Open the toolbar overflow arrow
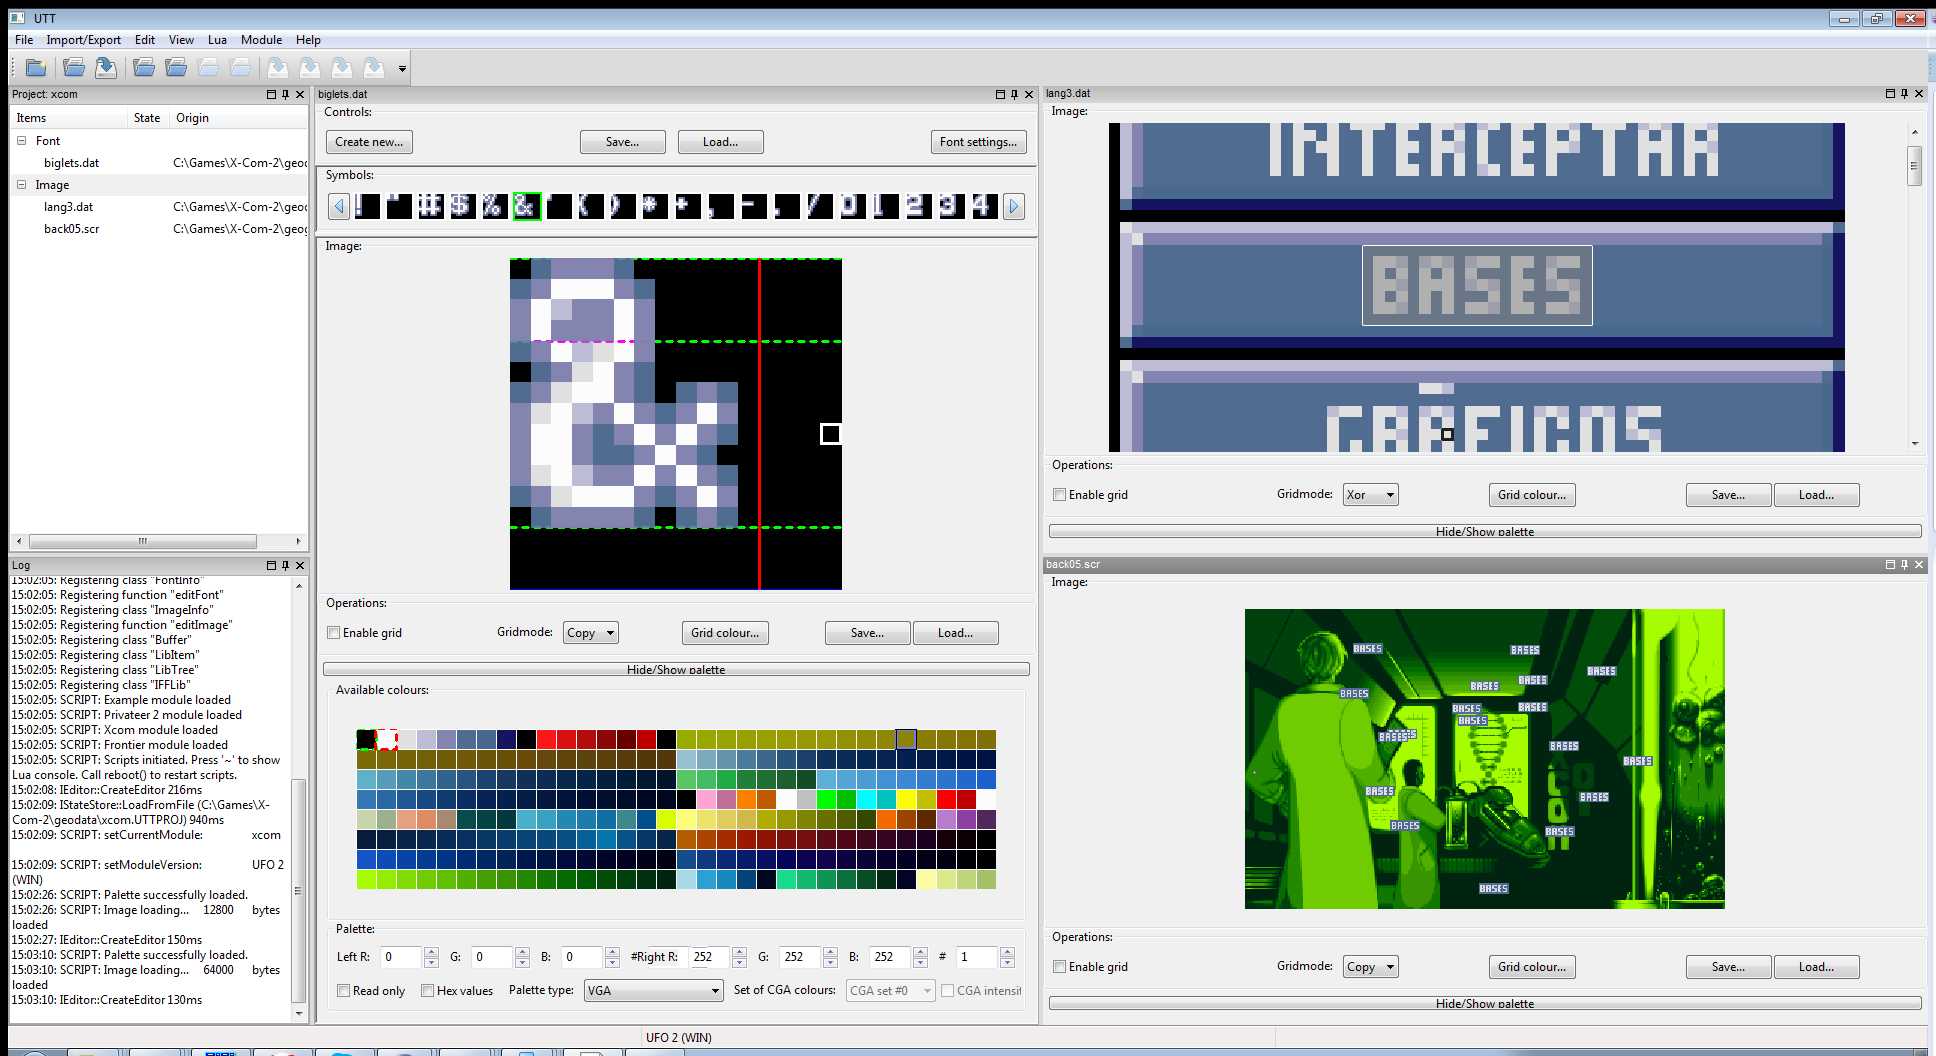Image resolution: width=1936 pixels, height=1056 pixels. click(x=402, y=69)
